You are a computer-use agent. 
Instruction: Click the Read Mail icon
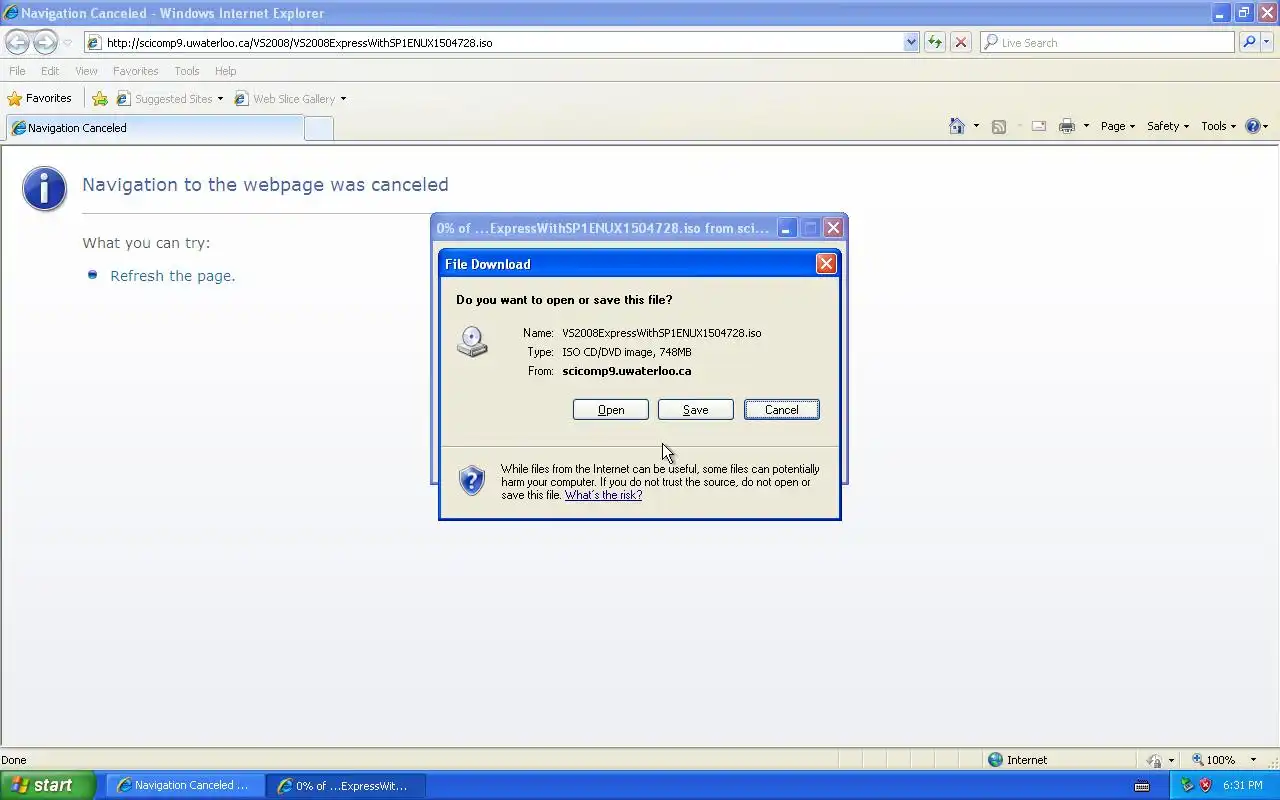click(1038, 126)
